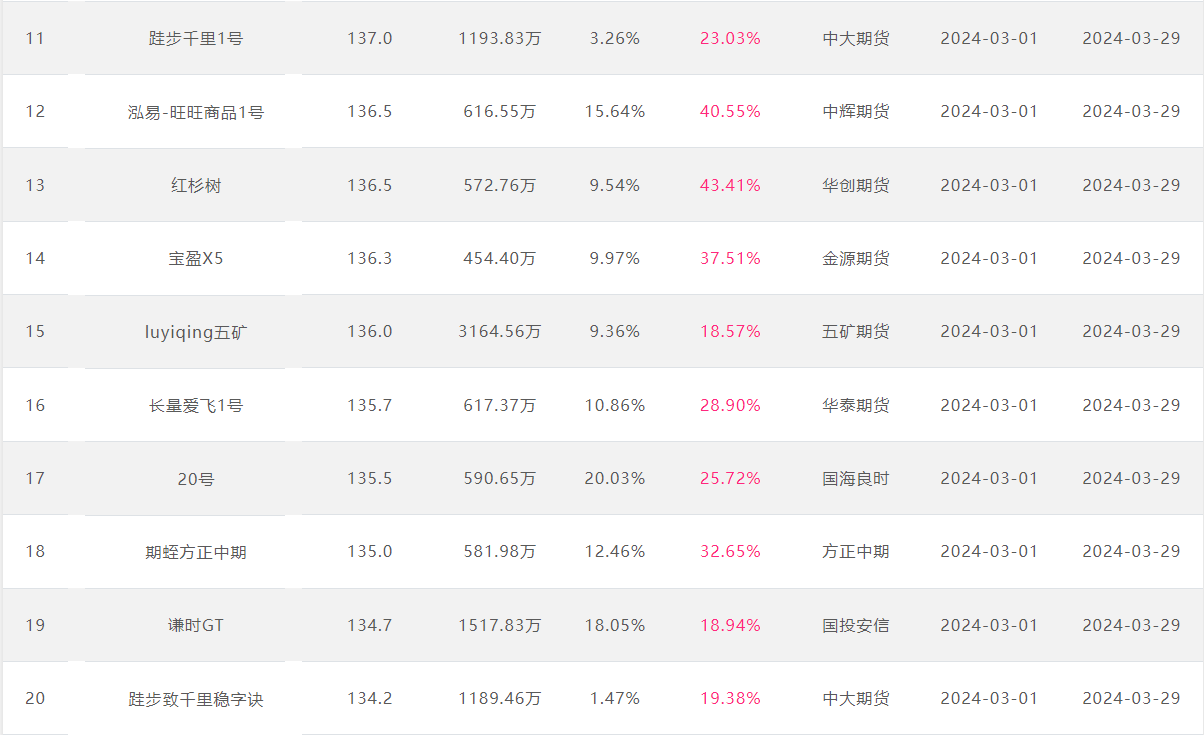
Task: Open 跬步致千里稳字诀 account details
Action: [x=195, y=699]
